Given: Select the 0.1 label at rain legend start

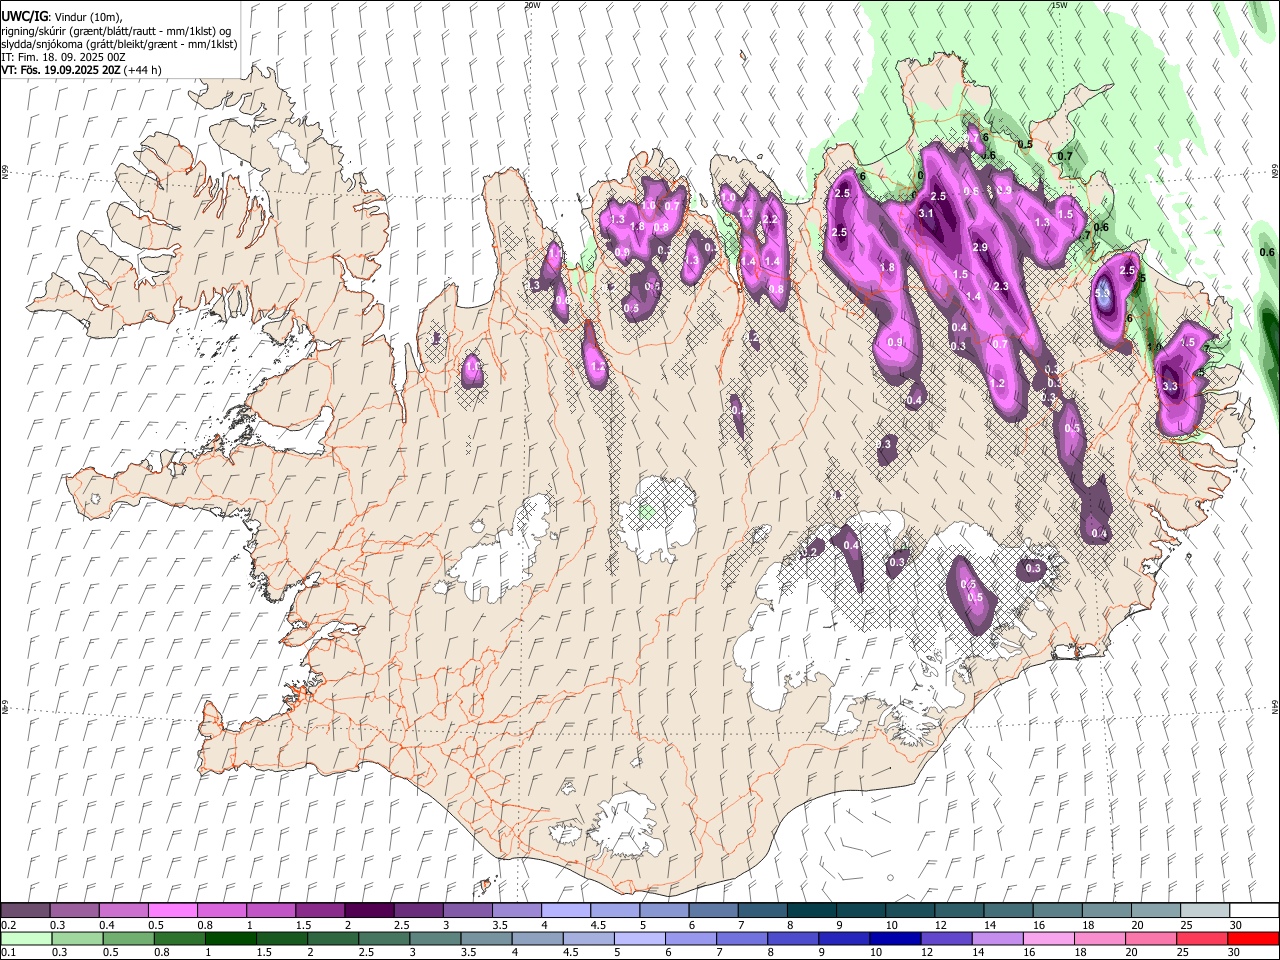Looking at the screenshot, I should (9, 952).
